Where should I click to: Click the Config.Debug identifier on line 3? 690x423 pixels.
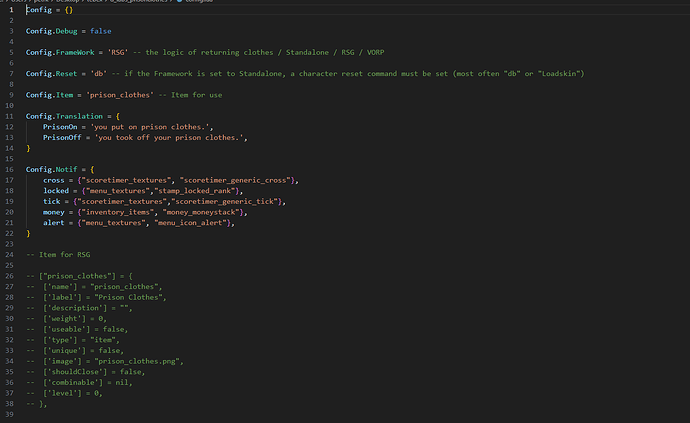click(x=51, y=31)
